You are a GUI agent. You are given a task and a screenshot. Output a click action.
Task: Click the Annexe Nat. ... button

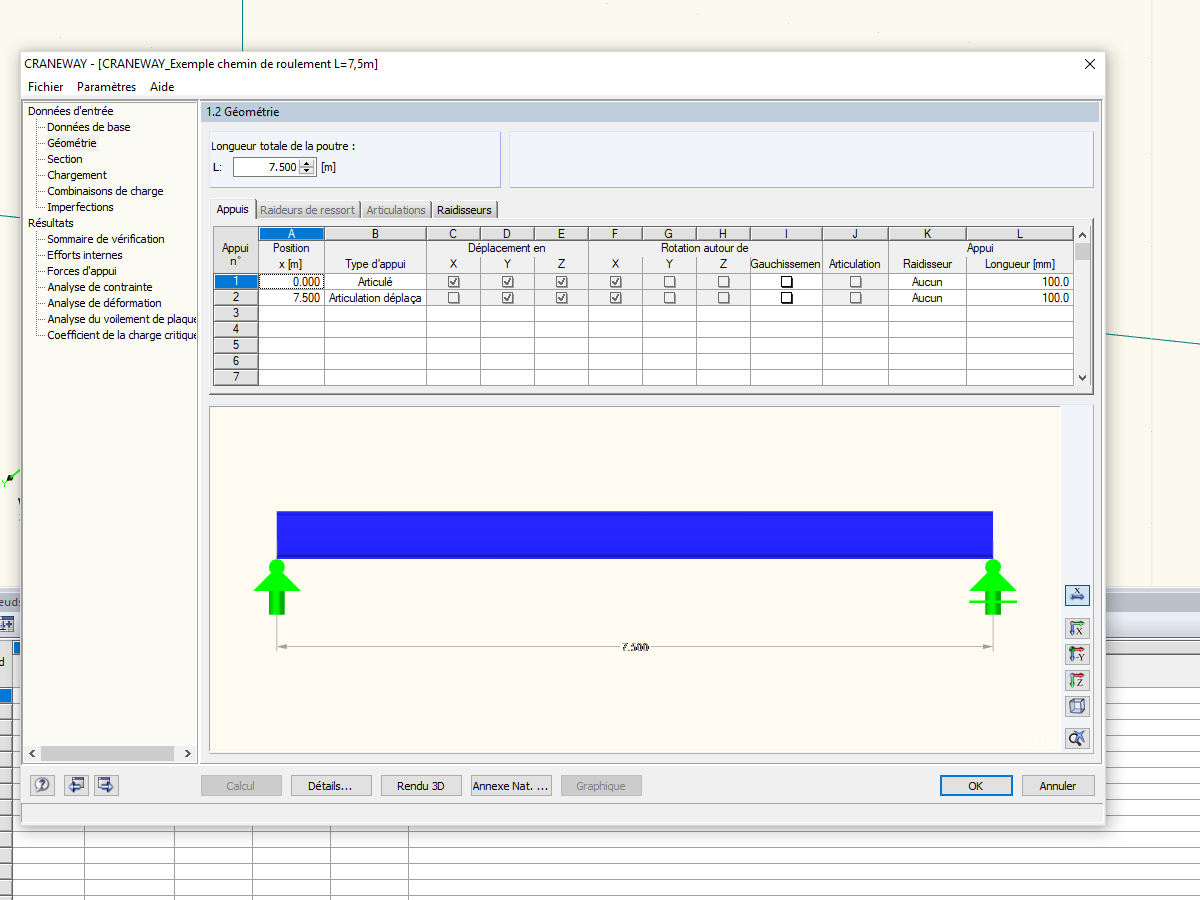click(x=511, y=786)
